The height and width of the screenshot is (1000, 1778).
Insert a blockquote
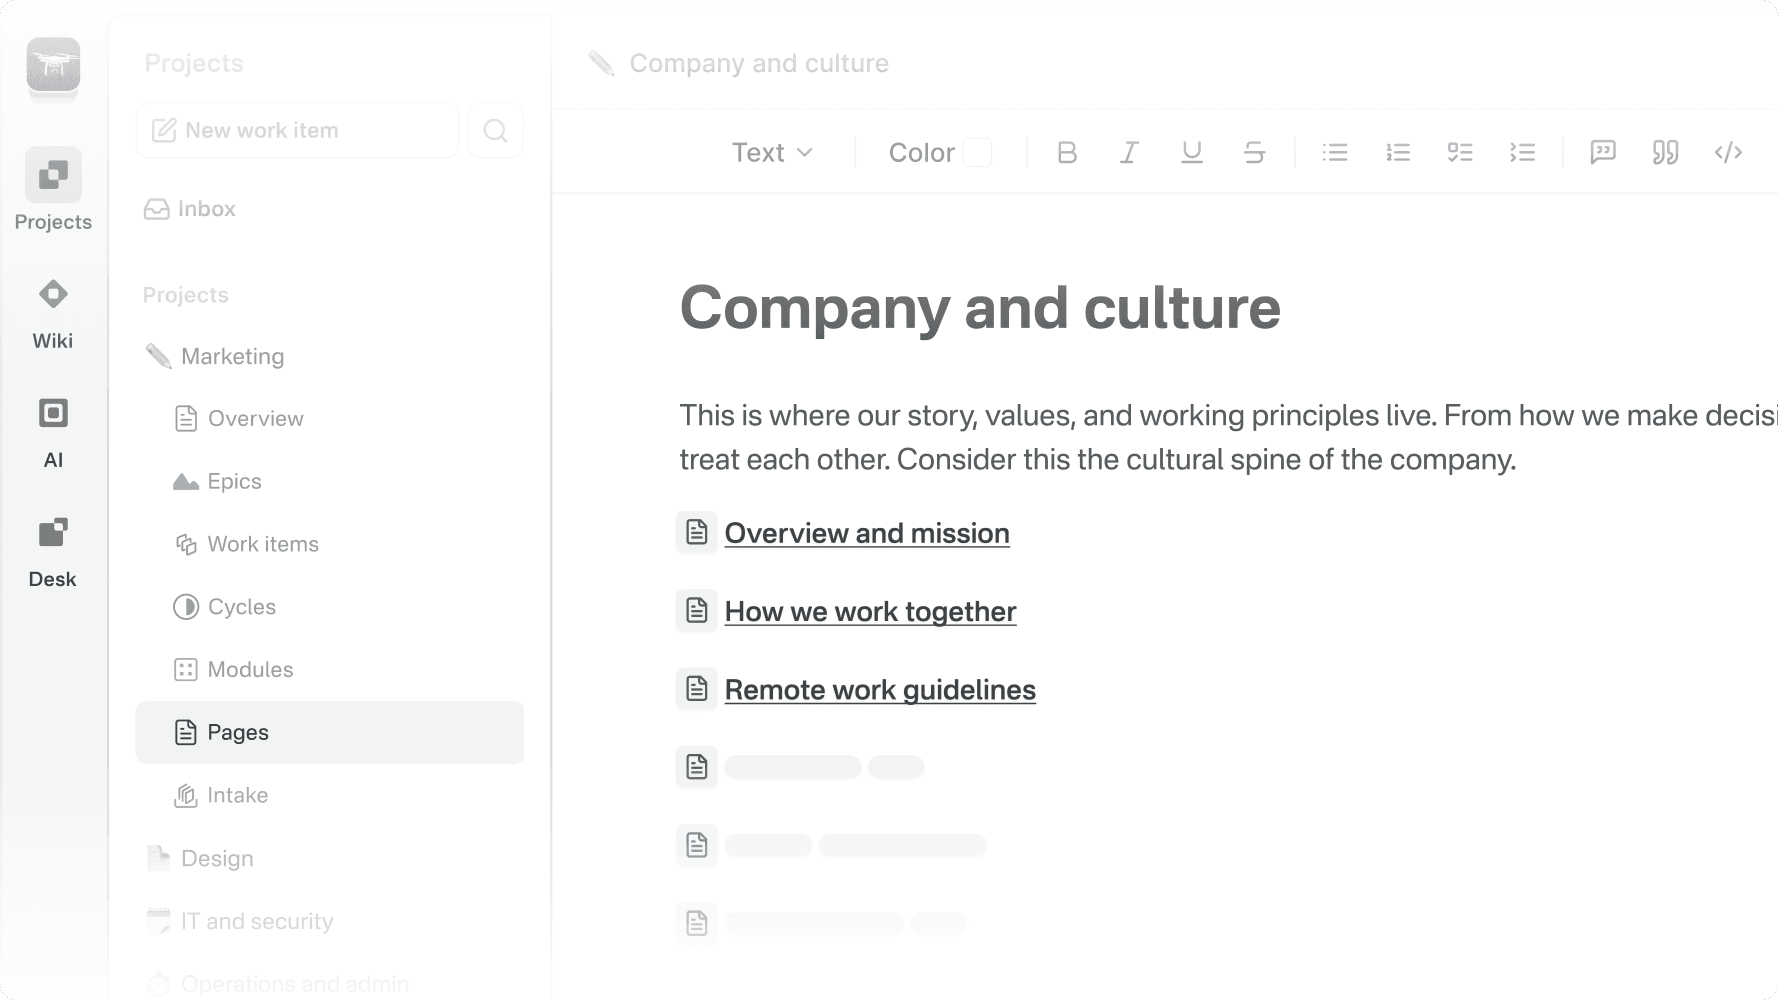(1664, 152)
